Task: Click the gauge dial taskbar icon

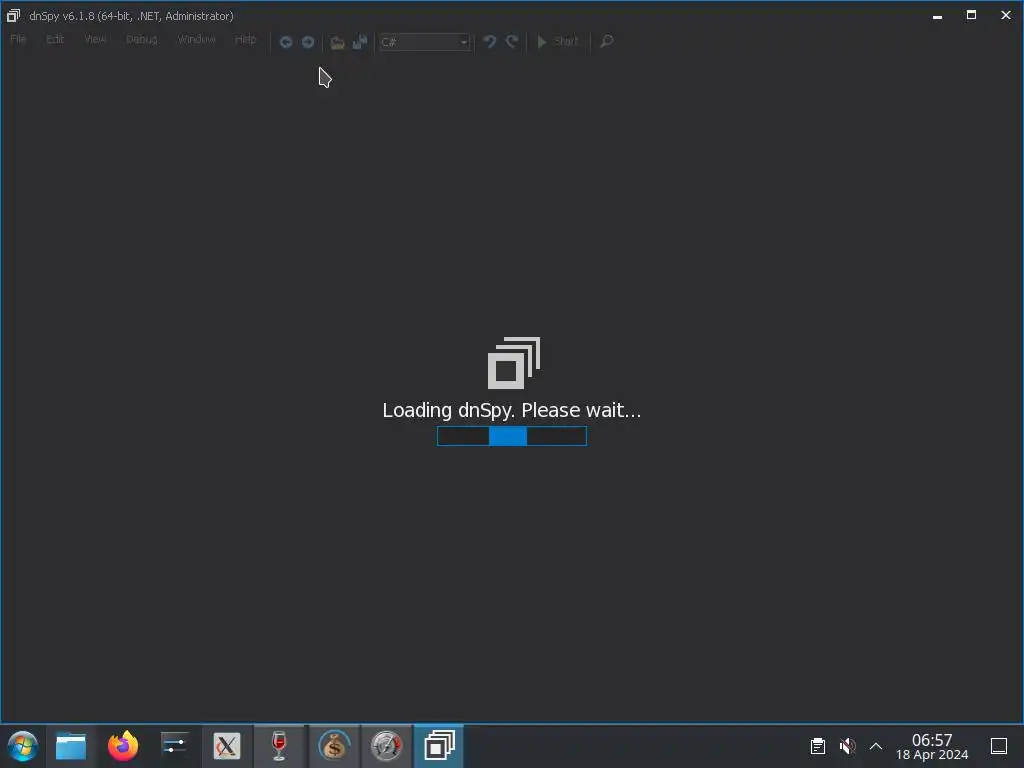Action: [386, 746]
